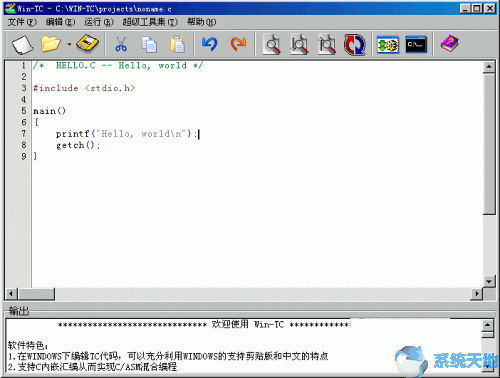Open the 运行(R) menu
Image resolution: width=500 pixels, height=378 pixels.
[x=99, y=22]
